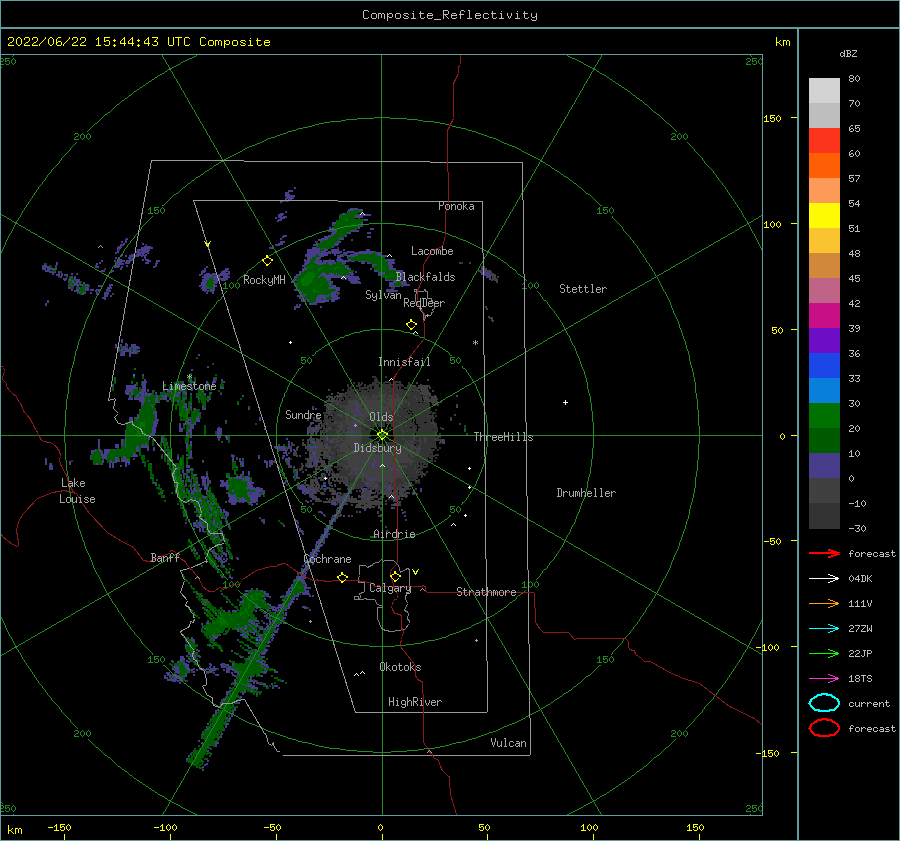Click the 65 dBZ red color swatch

click(824, 141)
